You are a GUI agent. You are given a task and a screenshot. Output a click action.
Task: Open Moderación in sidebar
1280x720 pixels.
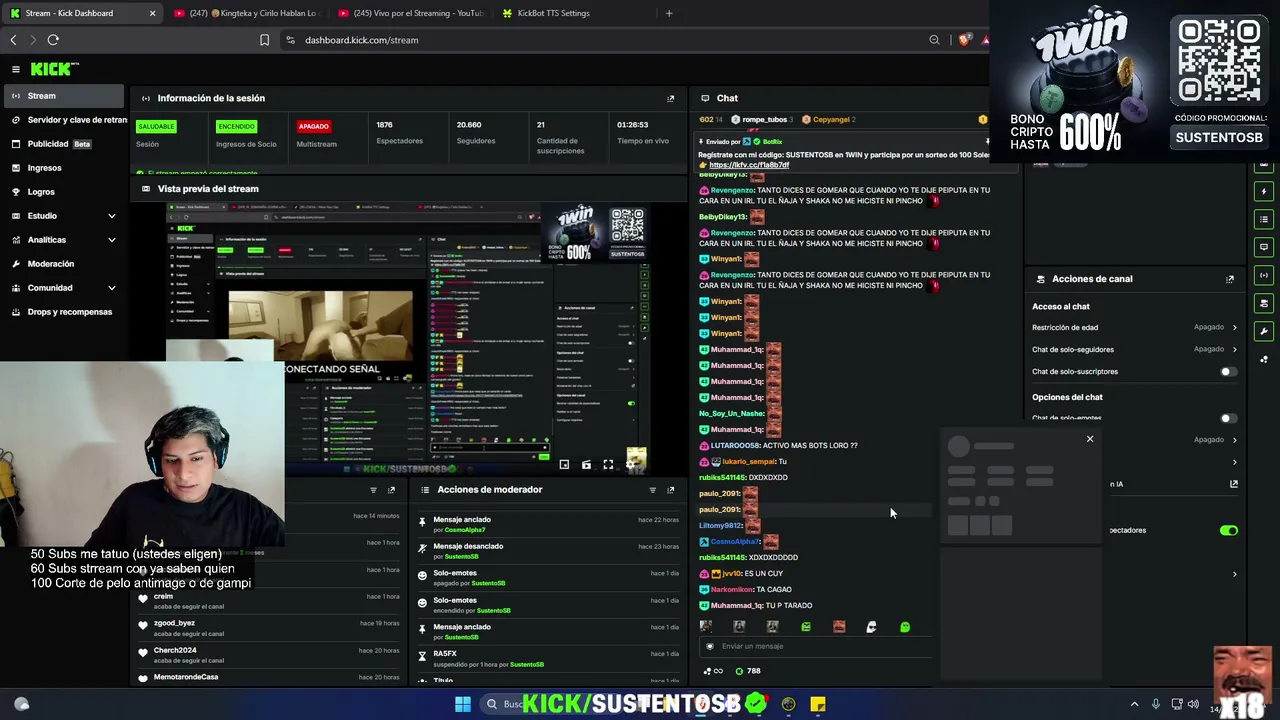click(x=63, y=264)
